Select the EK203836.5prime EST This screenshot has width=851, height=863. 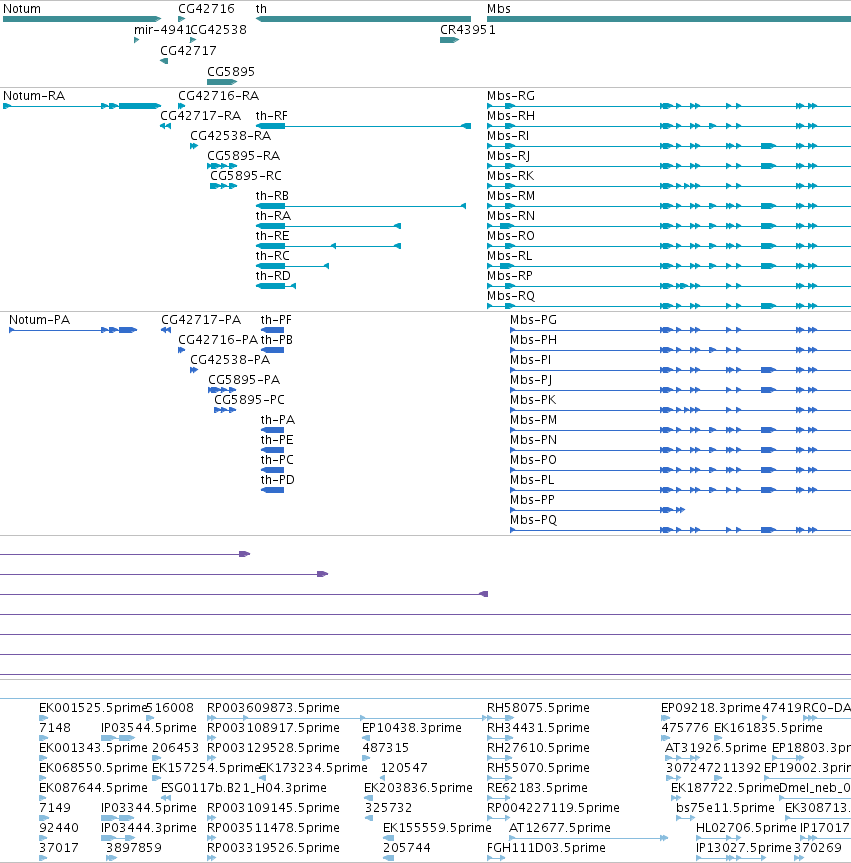point(368,798)
